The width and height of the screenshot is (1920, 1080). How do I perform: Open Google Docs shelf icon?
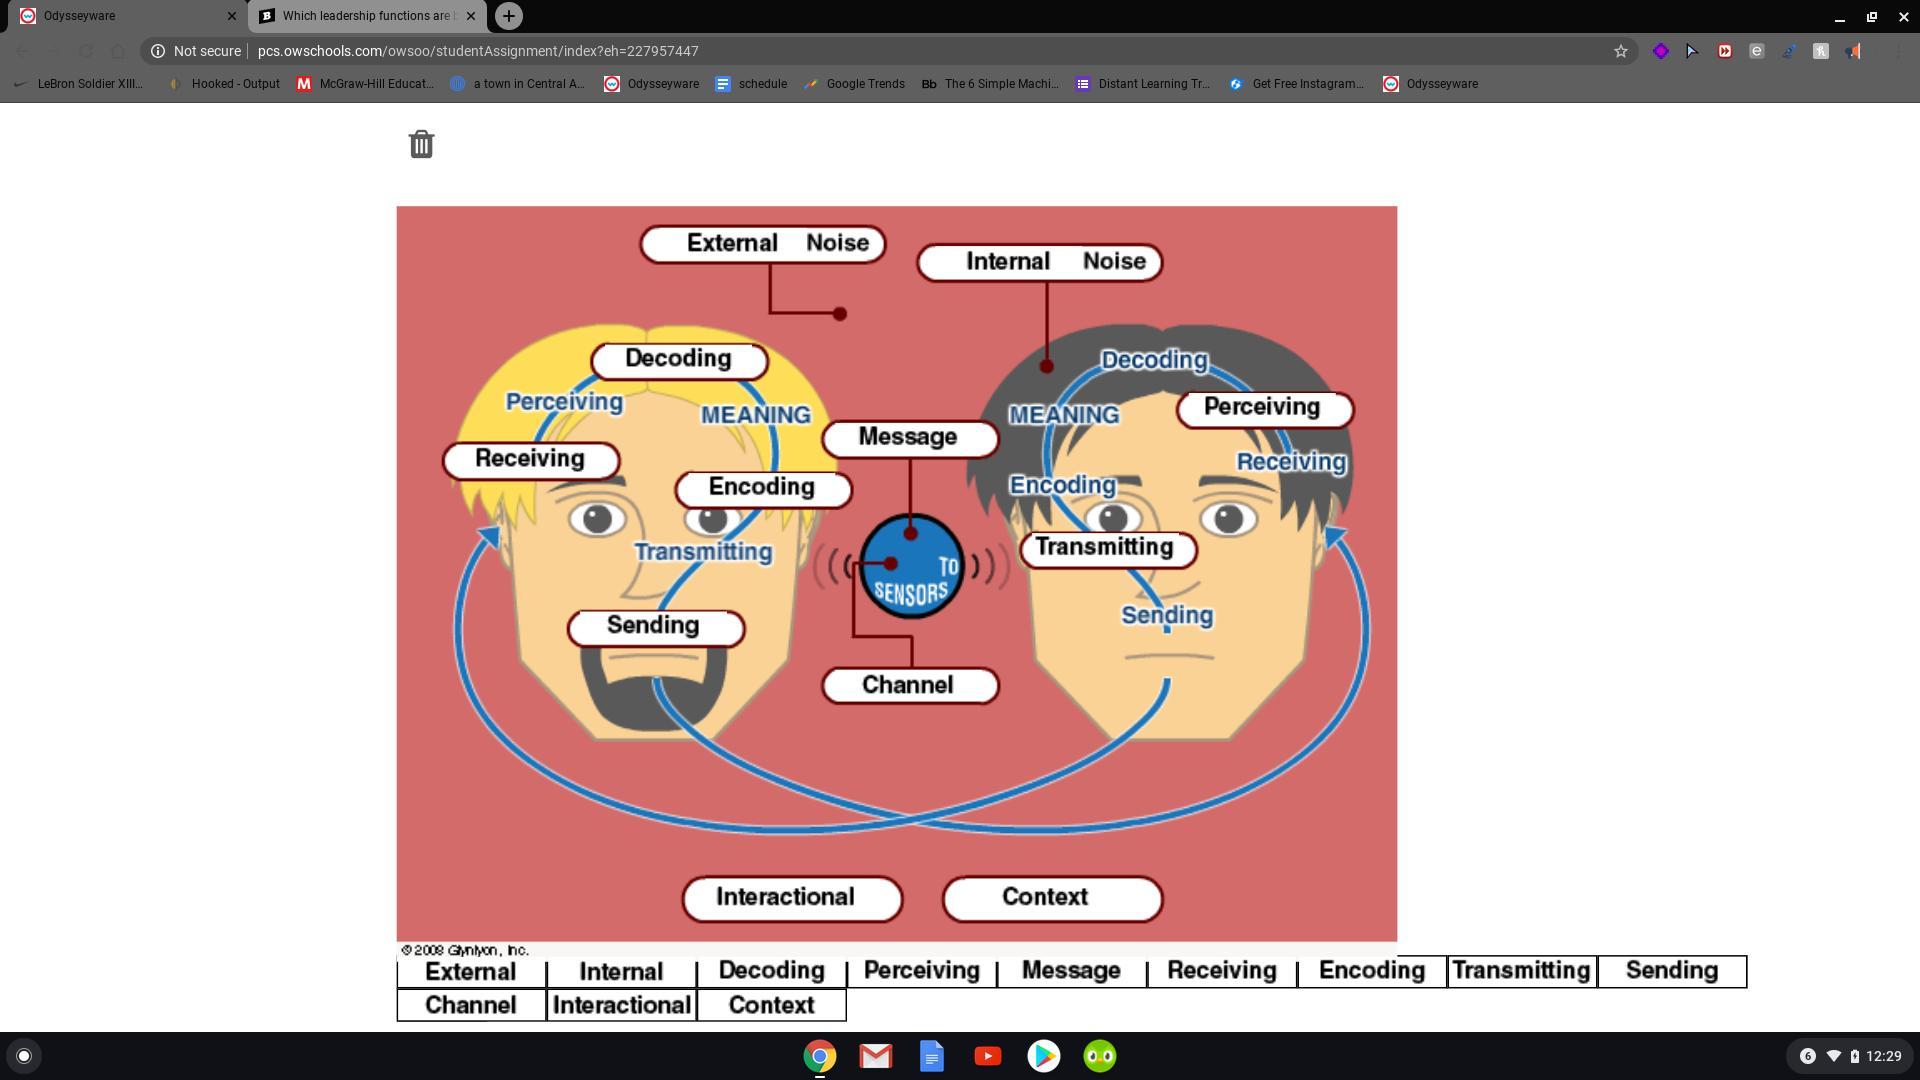click(931, 1056)
